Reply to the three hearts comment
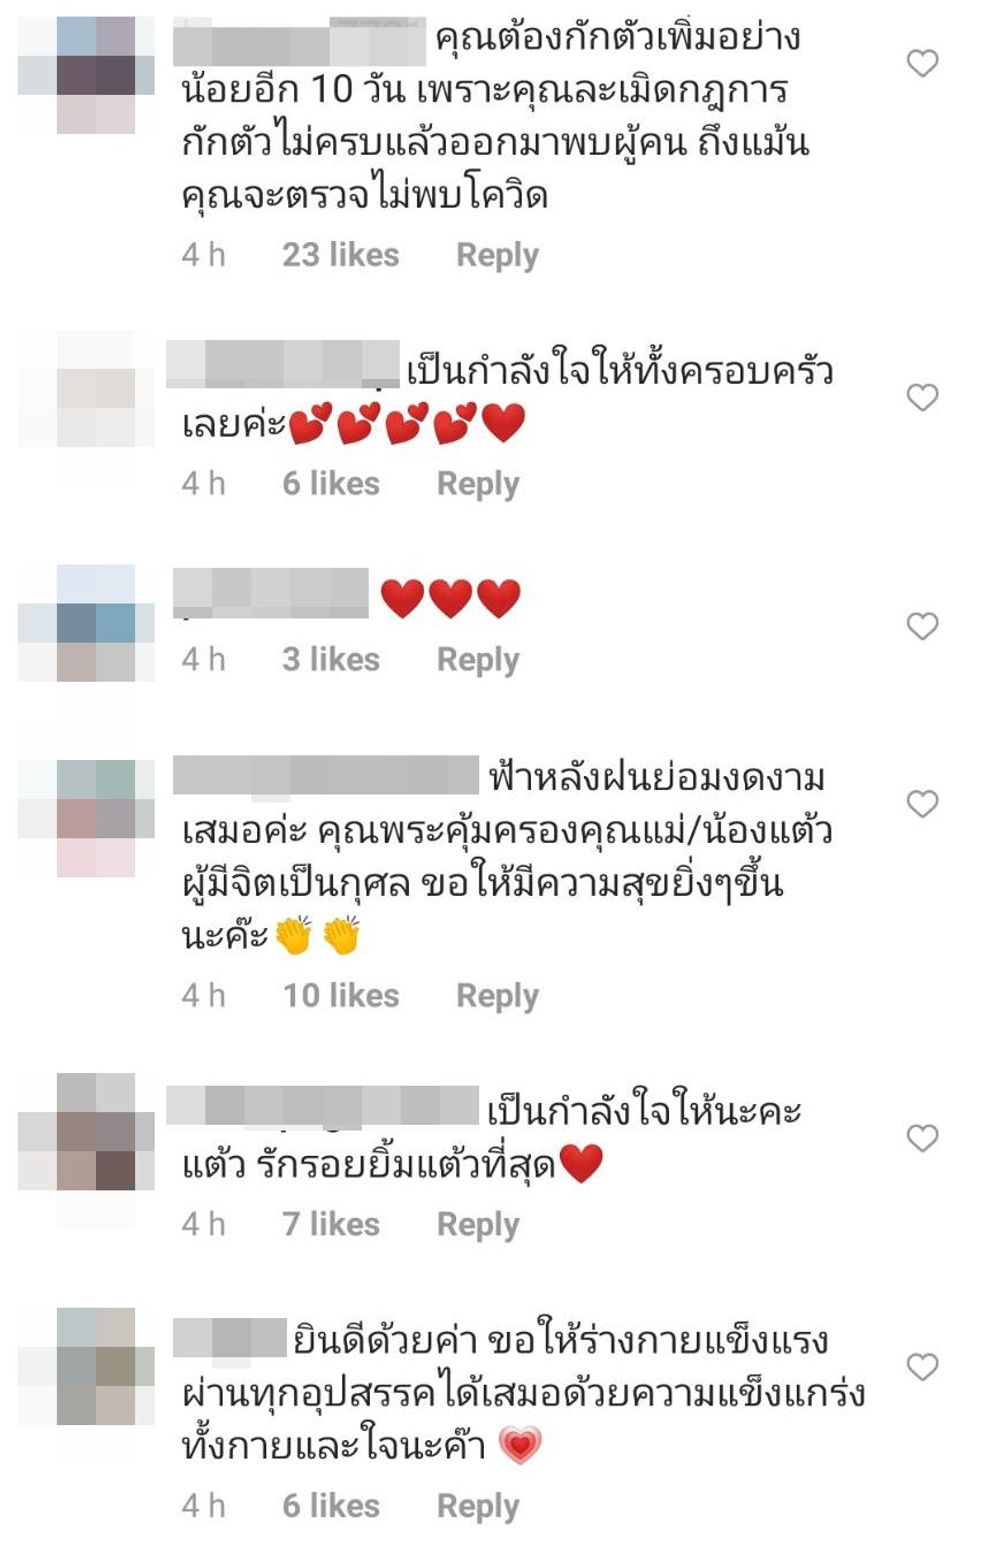Image resolution: width=1000 pixels, height=1543 pixels. 478,661
